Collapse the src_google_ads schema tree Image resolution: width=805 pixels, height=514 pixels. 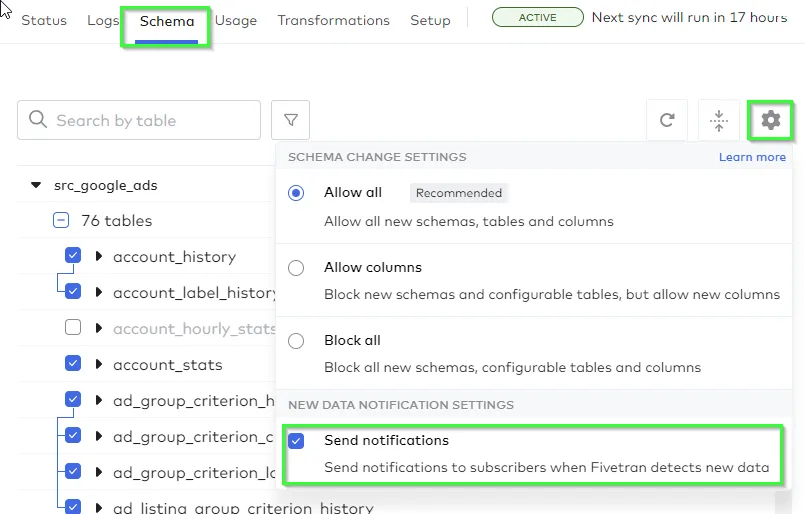pyautogui.click(x=36, y=185)
